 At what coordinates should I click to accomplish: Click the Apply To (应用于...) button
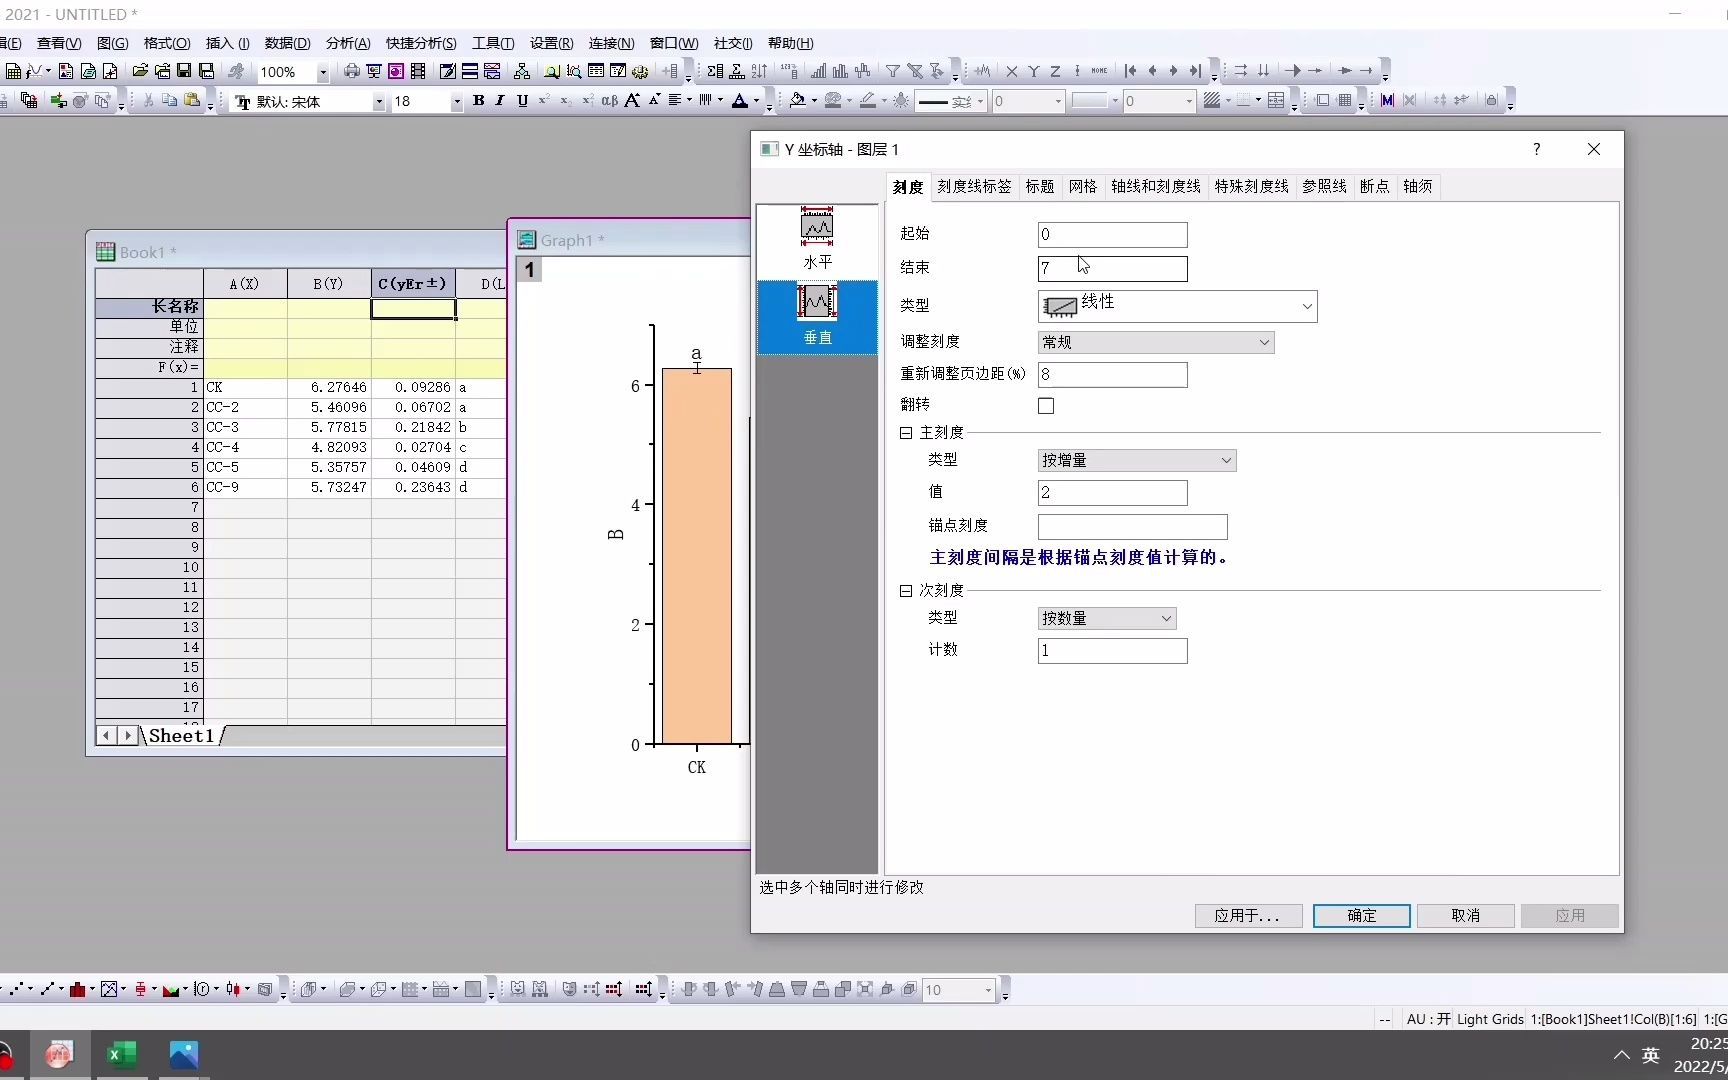click(x=1247, y=915)
